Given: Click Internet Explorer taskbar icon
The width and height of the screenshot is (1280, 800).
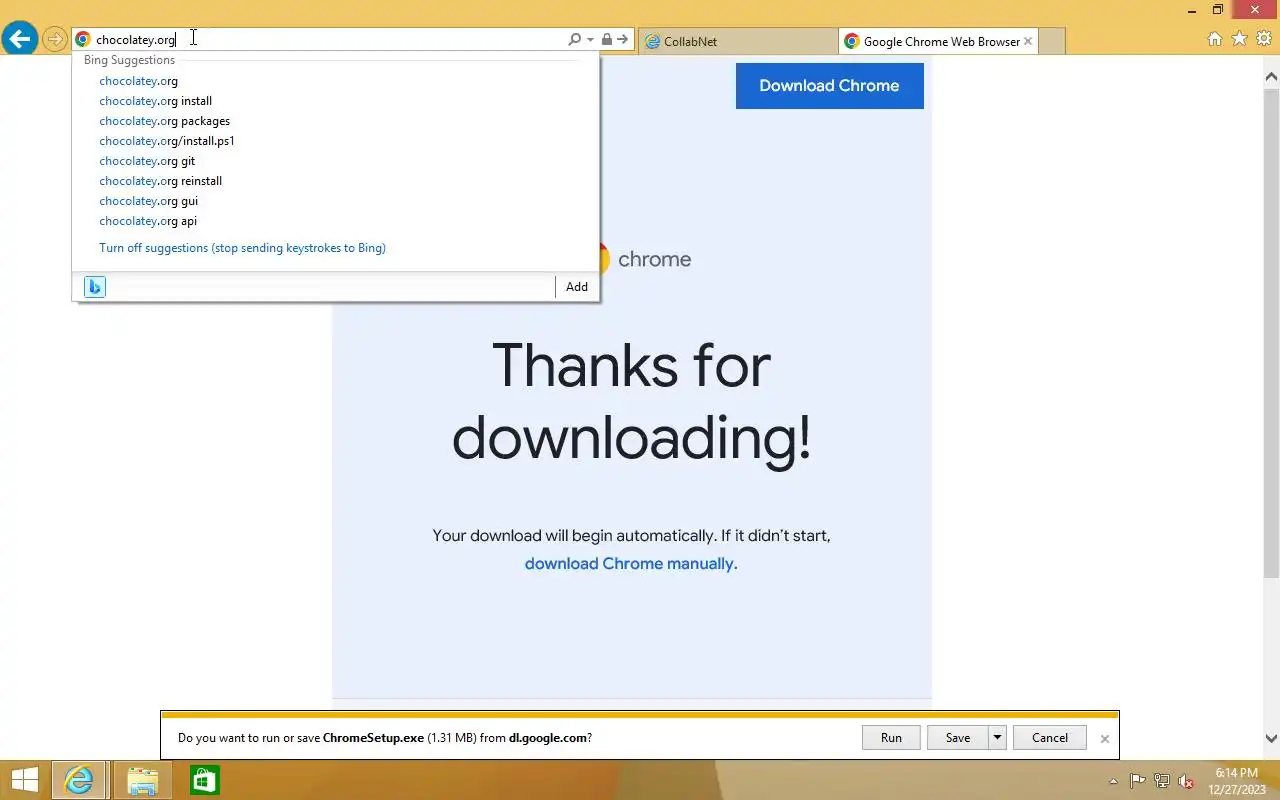Looking at the screenshot, I should click(79, 780).
